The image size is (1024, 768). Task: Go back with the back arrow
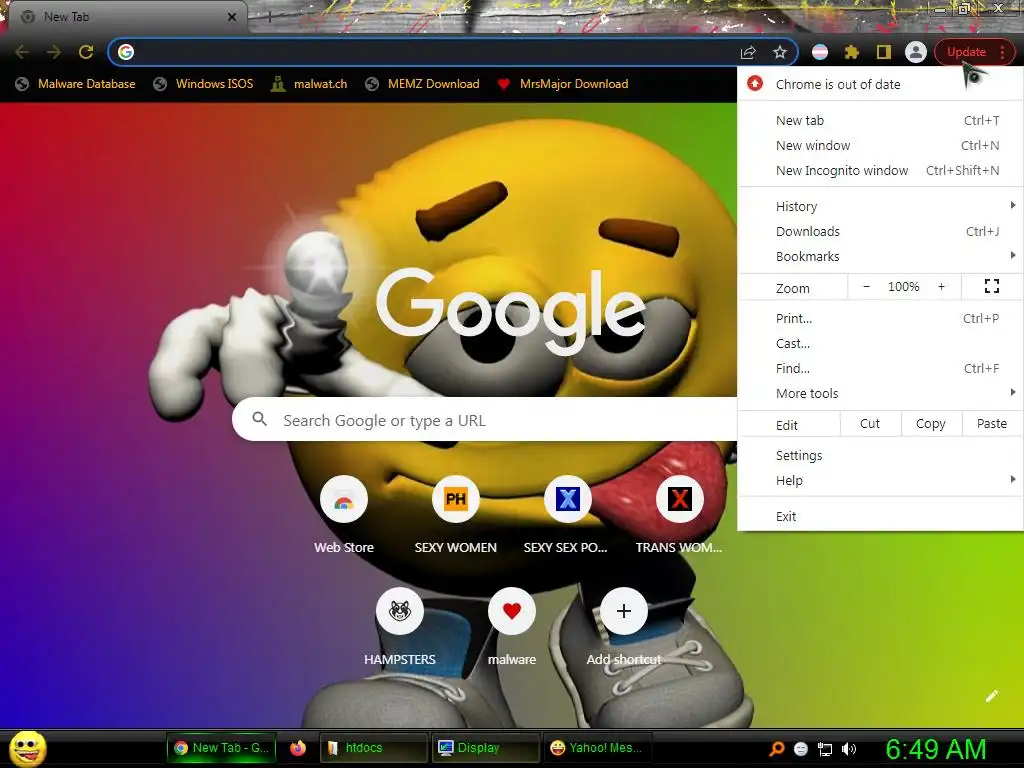[x=22, y=52]
